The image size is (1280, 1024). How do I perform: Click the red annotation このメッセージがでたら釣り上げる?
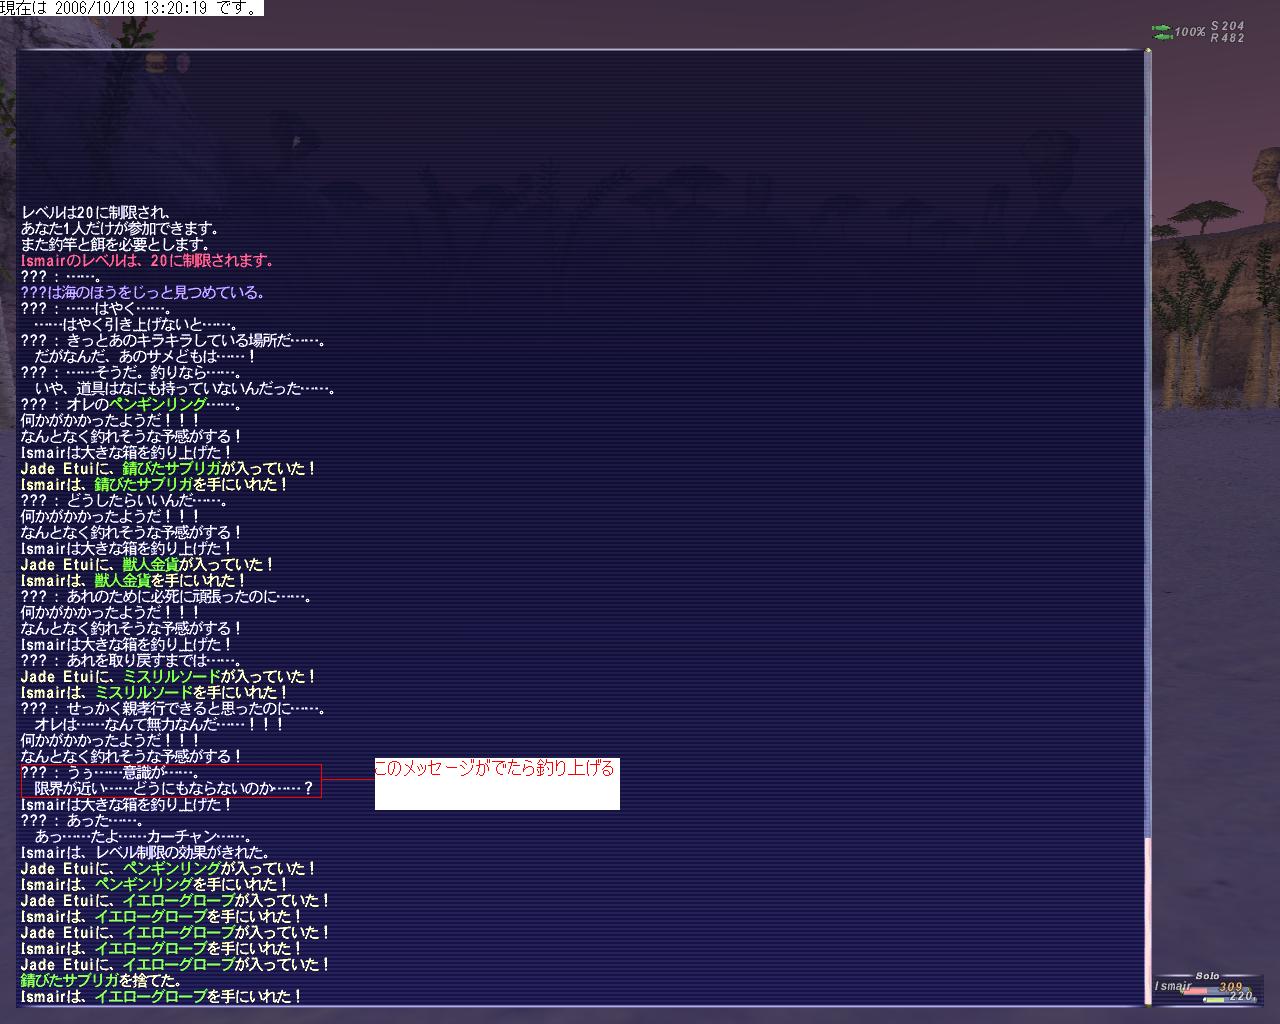tap(494, 769)
